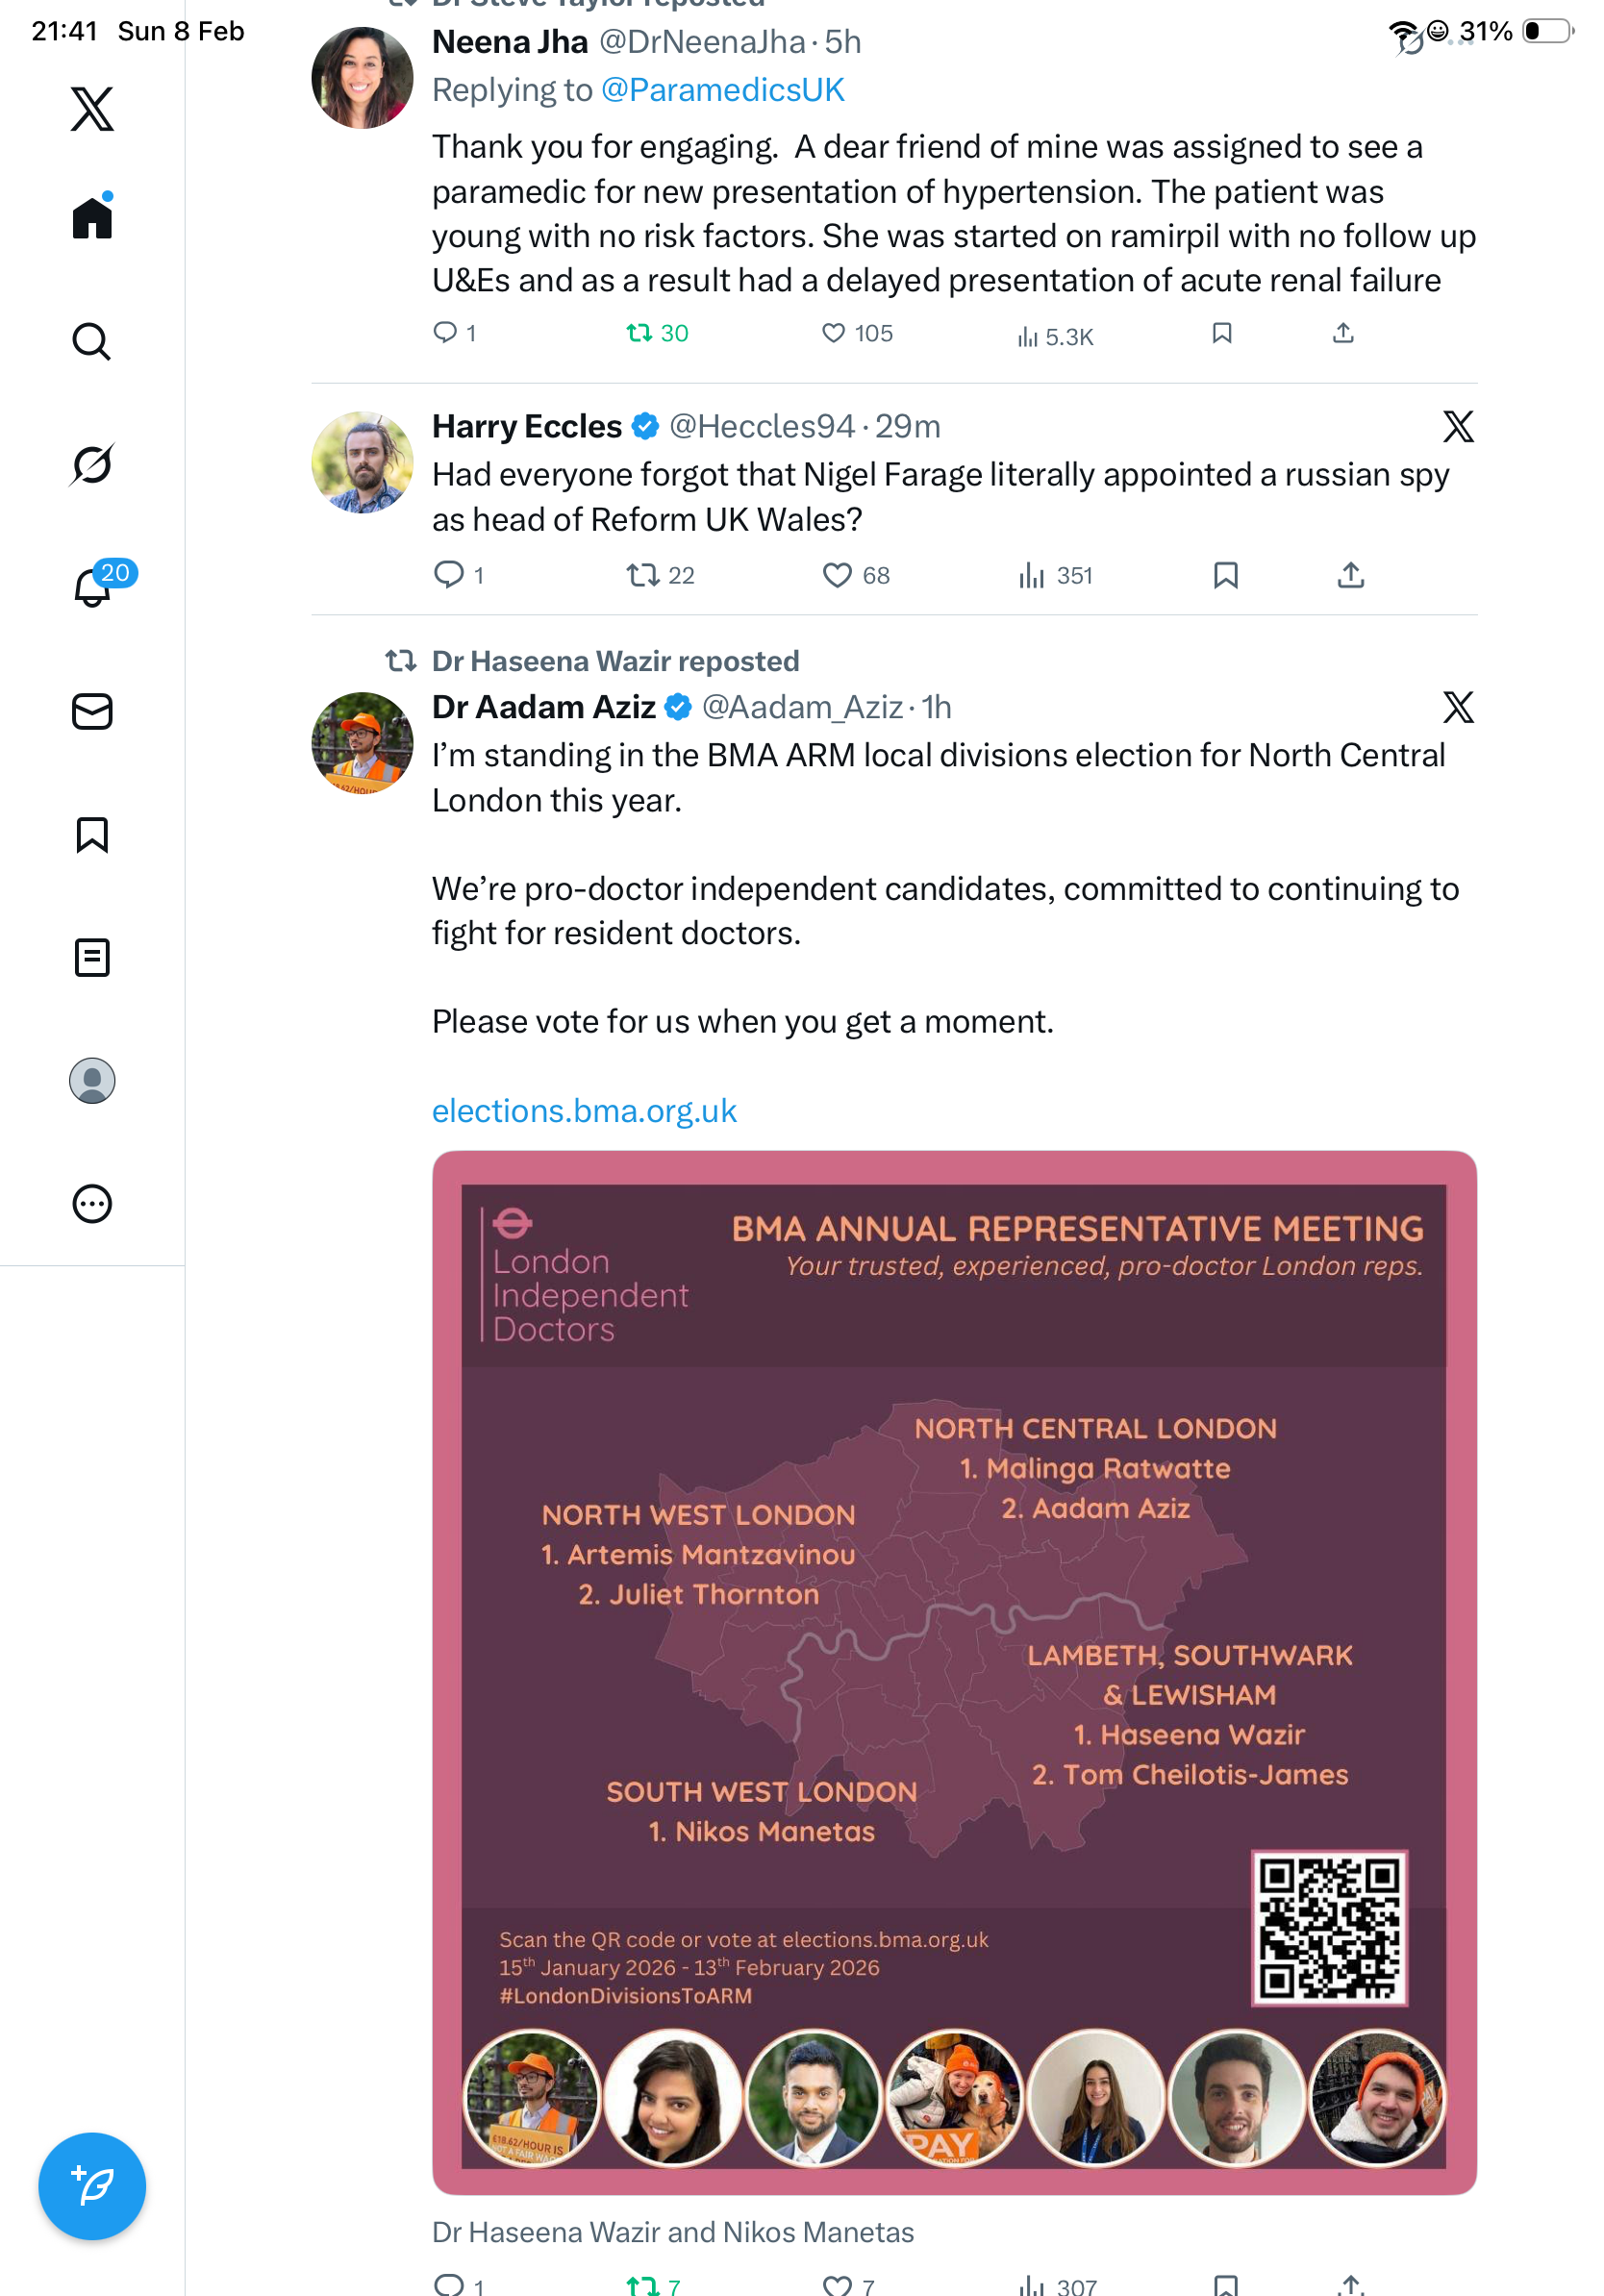Open the profile avatar in sidebar
Screen dimensions: 1604x2296
92,1081
